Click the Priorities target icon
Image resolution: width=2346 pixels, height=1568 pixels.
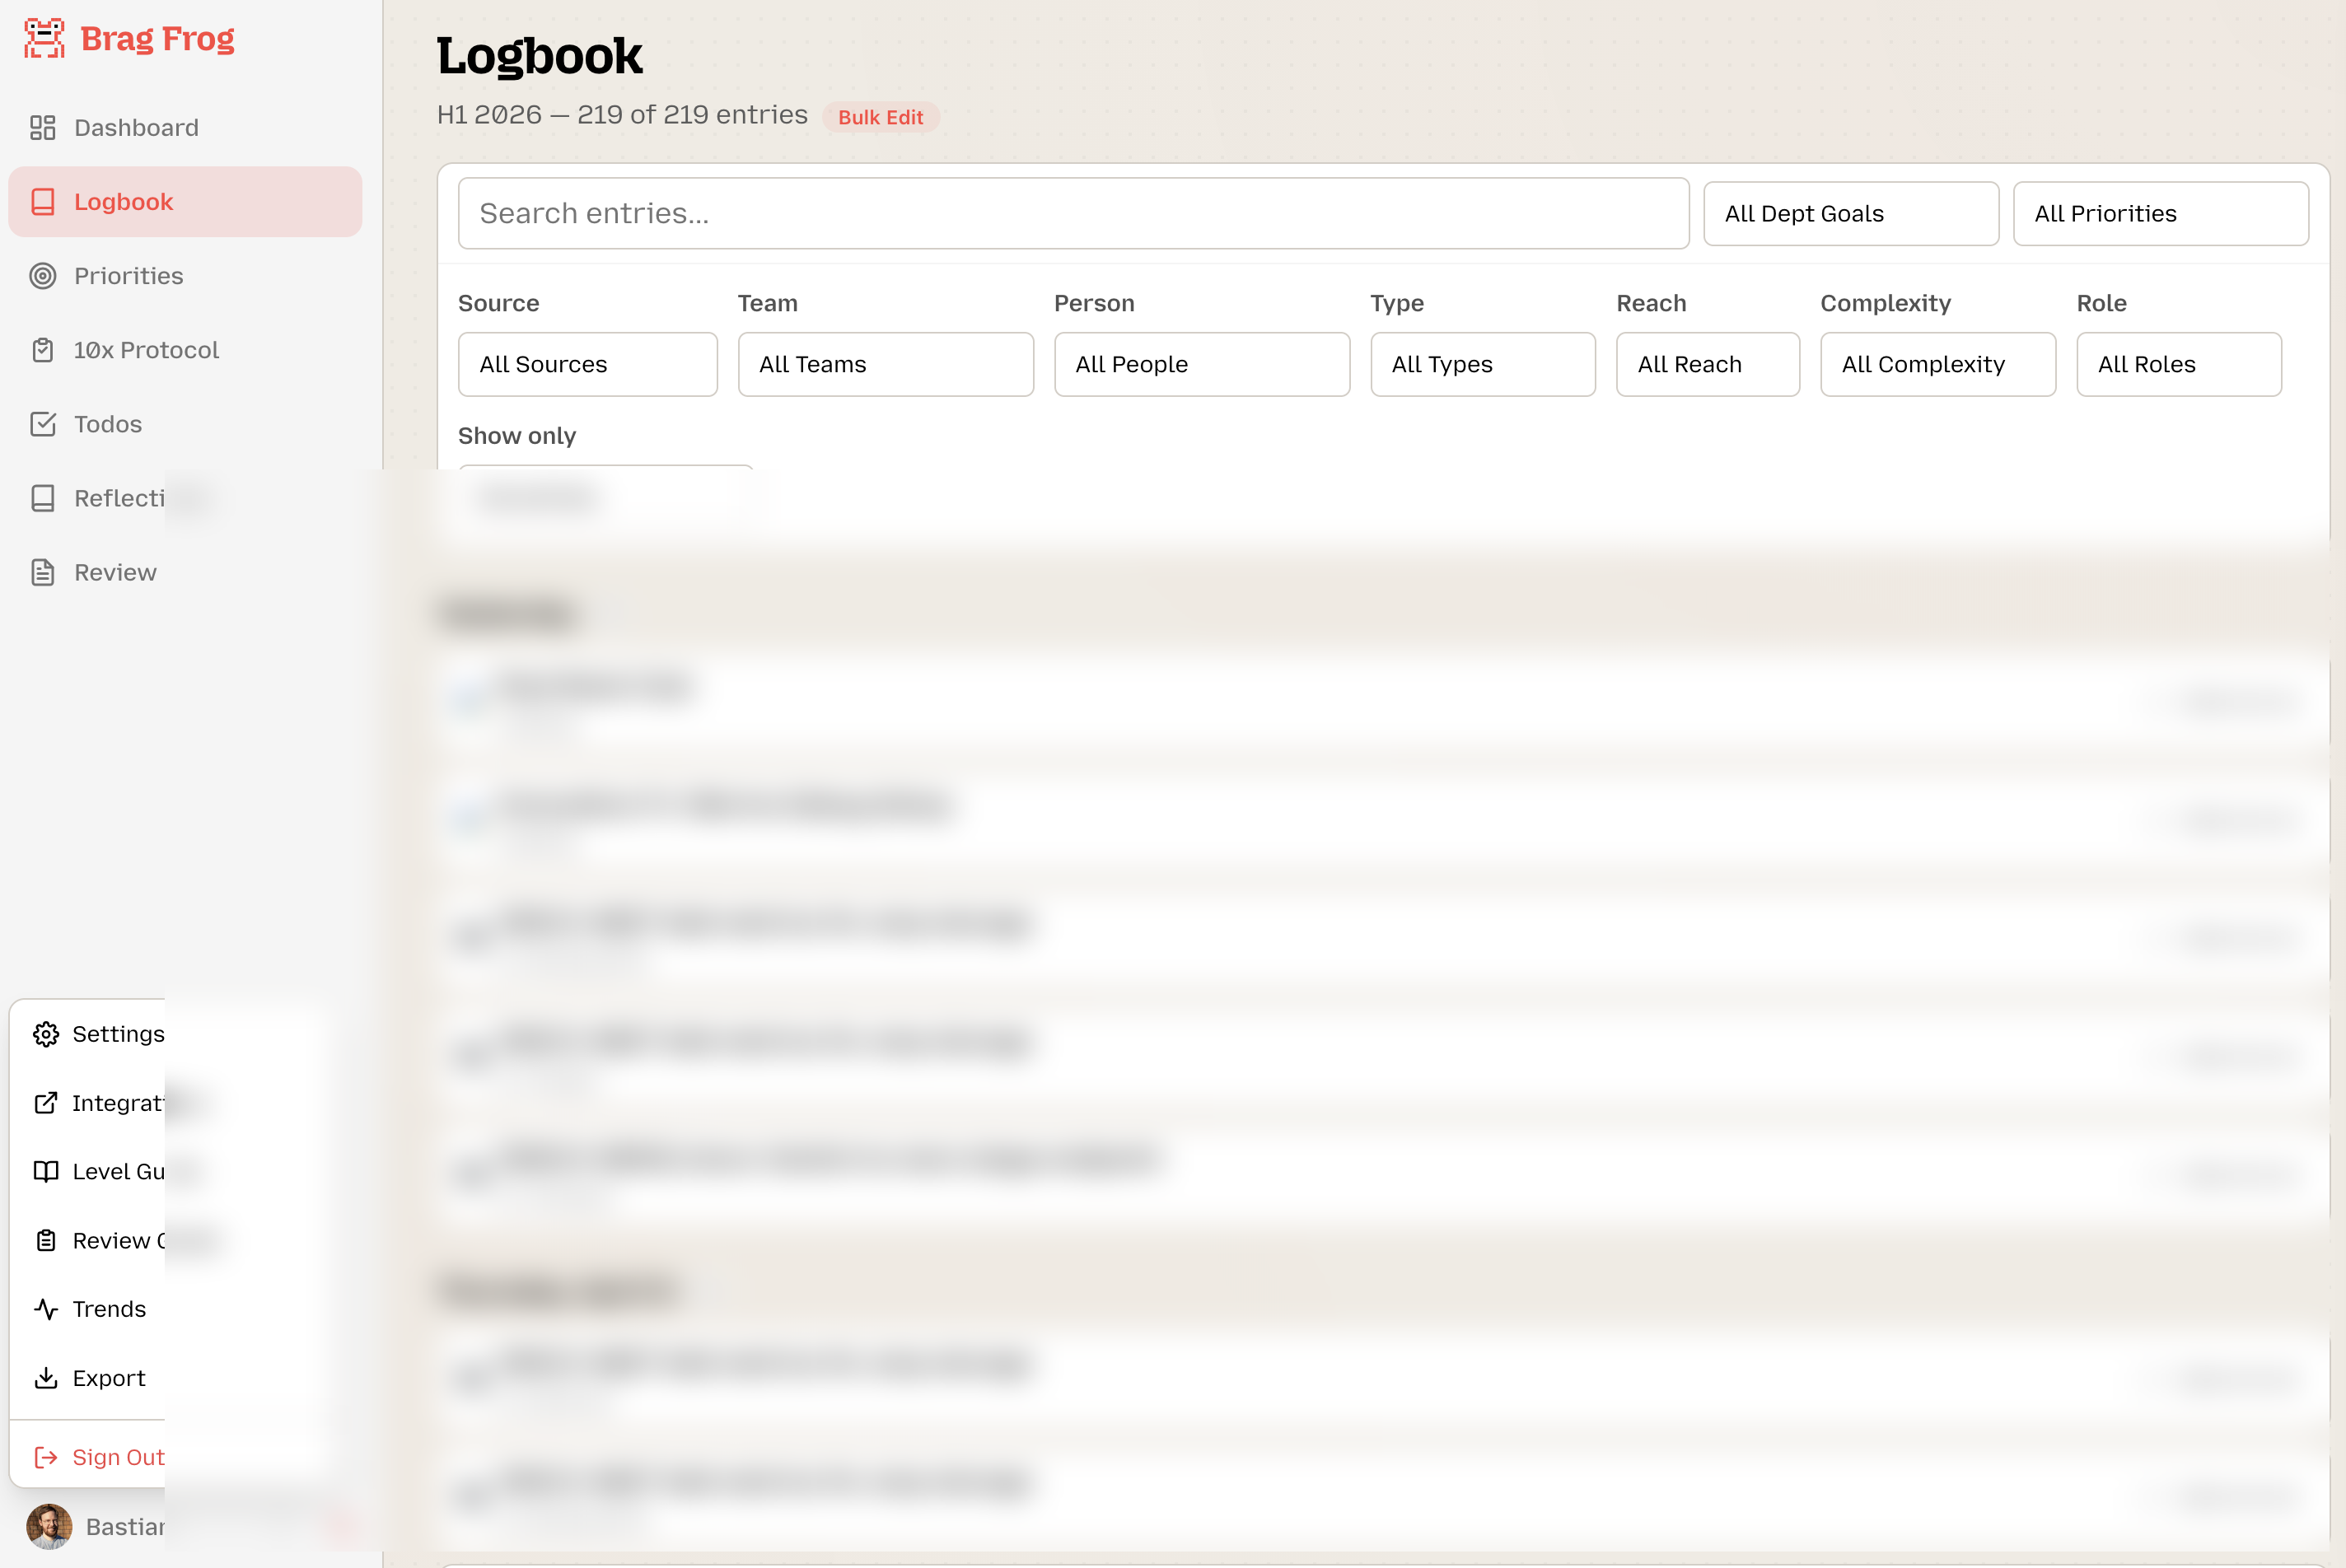[42, 276]
